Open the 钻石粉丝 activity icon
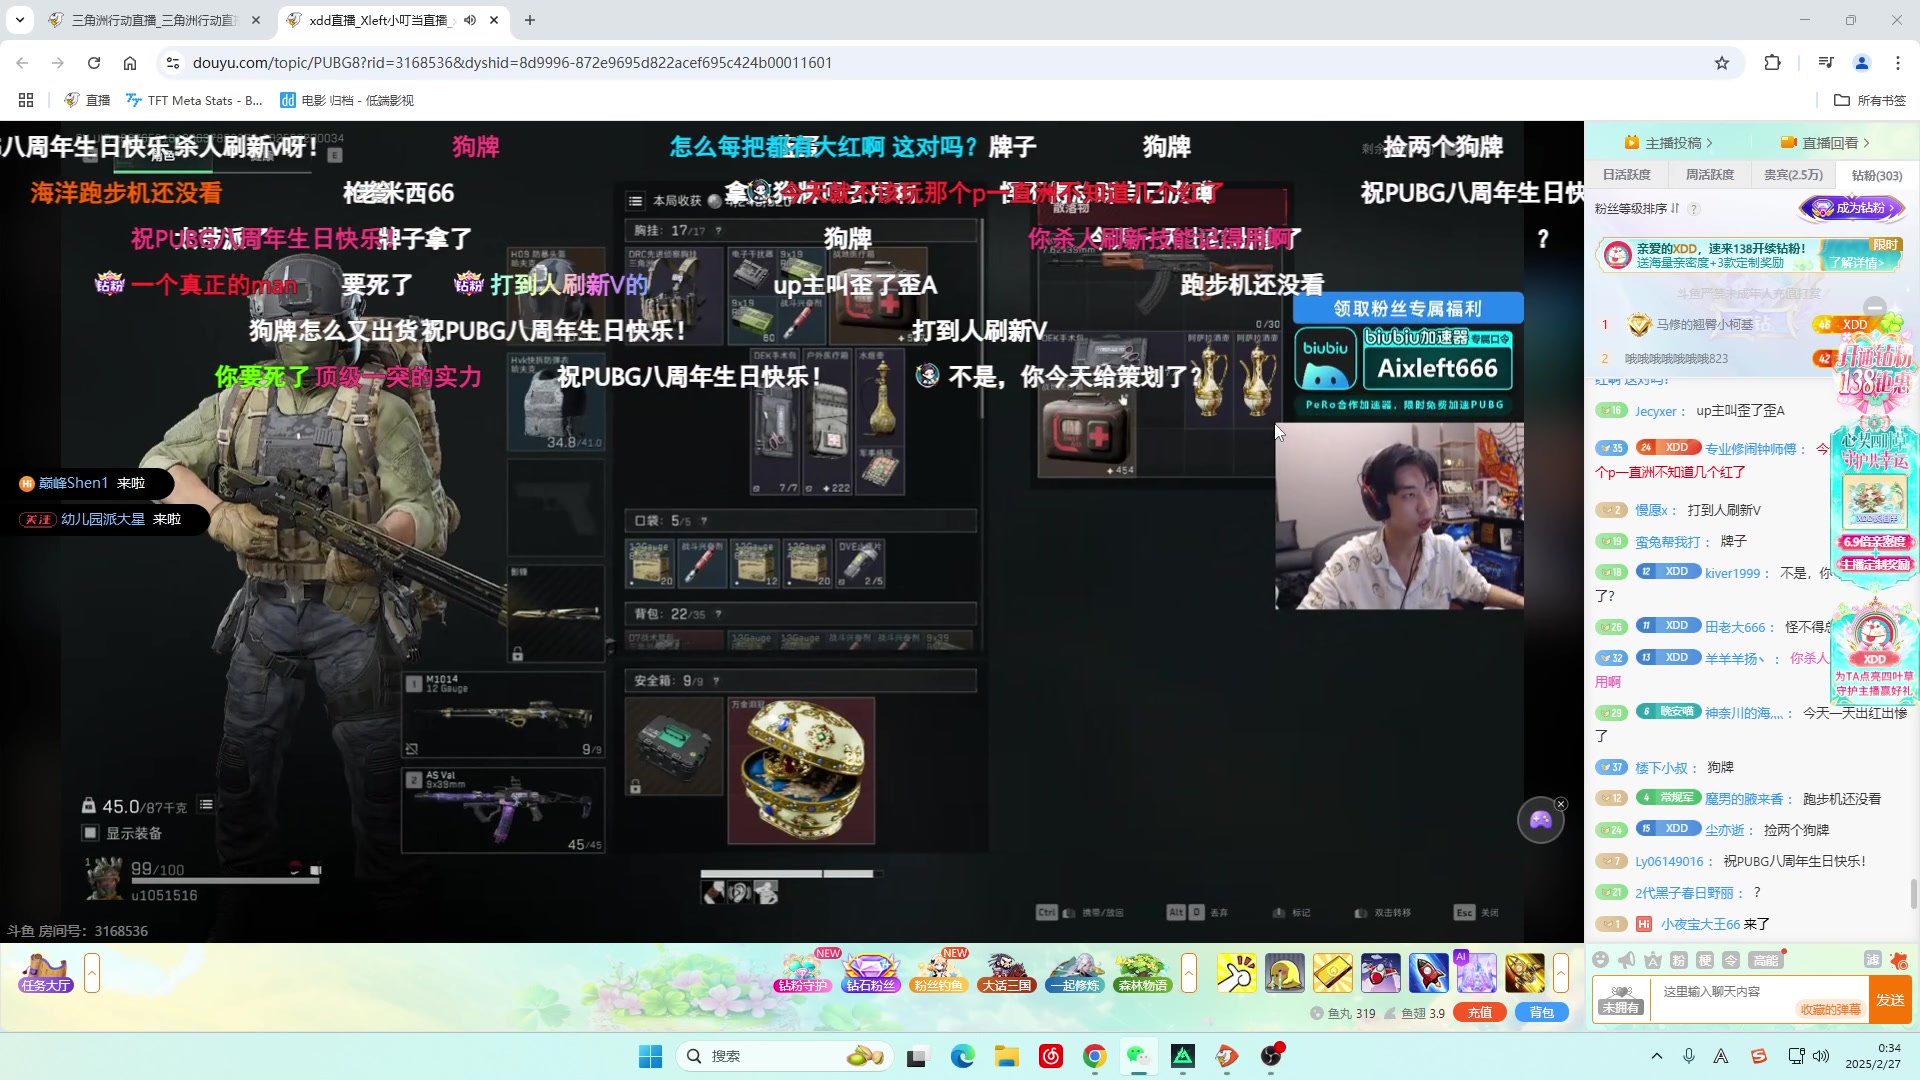This screenshot has height=1080, width=1920. 871,973
